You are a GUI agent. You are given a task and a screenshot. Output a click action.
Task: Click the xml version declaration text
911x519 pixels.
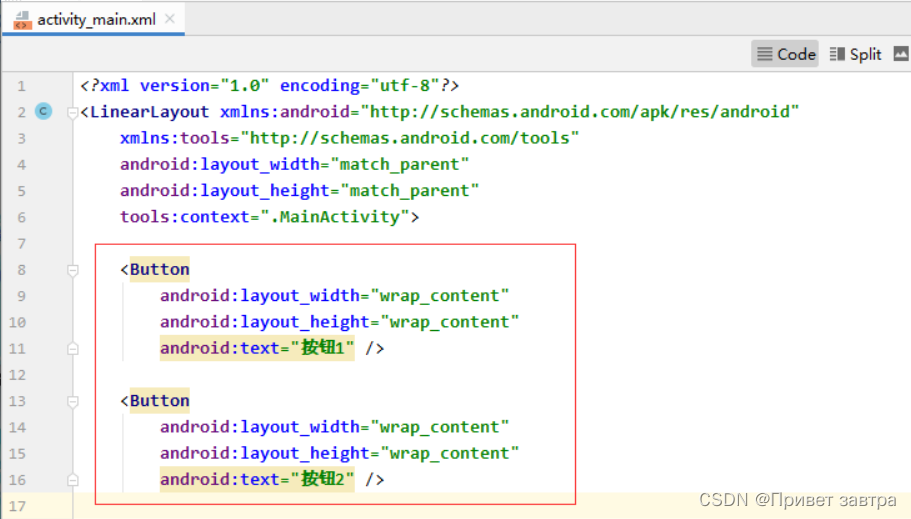pyautogui.click(x=270, y=86)
